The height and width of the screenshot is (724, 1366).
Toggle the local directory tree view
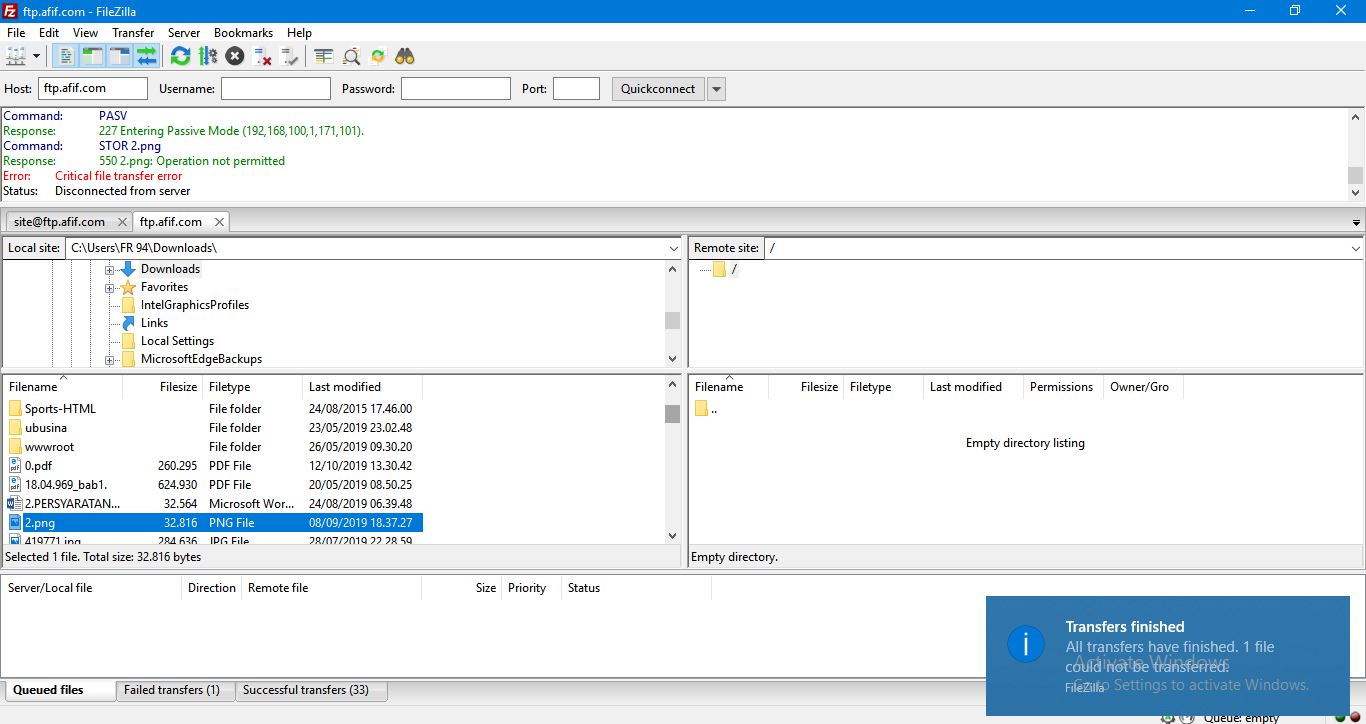click(x=93, y=56)
